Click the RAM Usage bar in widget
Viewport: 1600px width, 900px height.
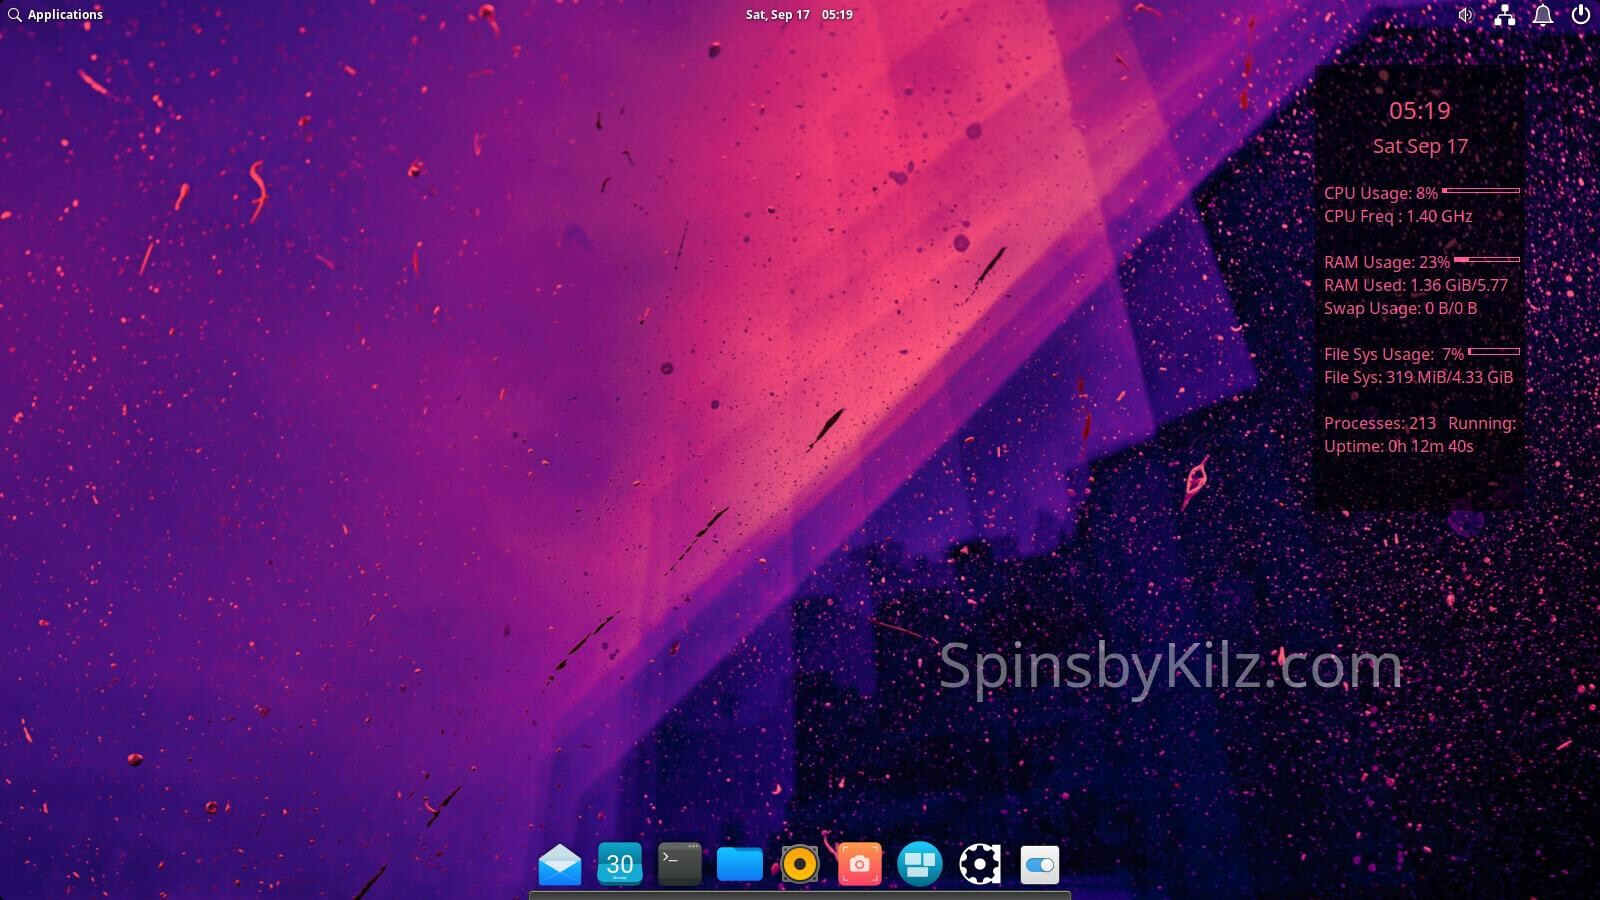(x=1487, y=259)
